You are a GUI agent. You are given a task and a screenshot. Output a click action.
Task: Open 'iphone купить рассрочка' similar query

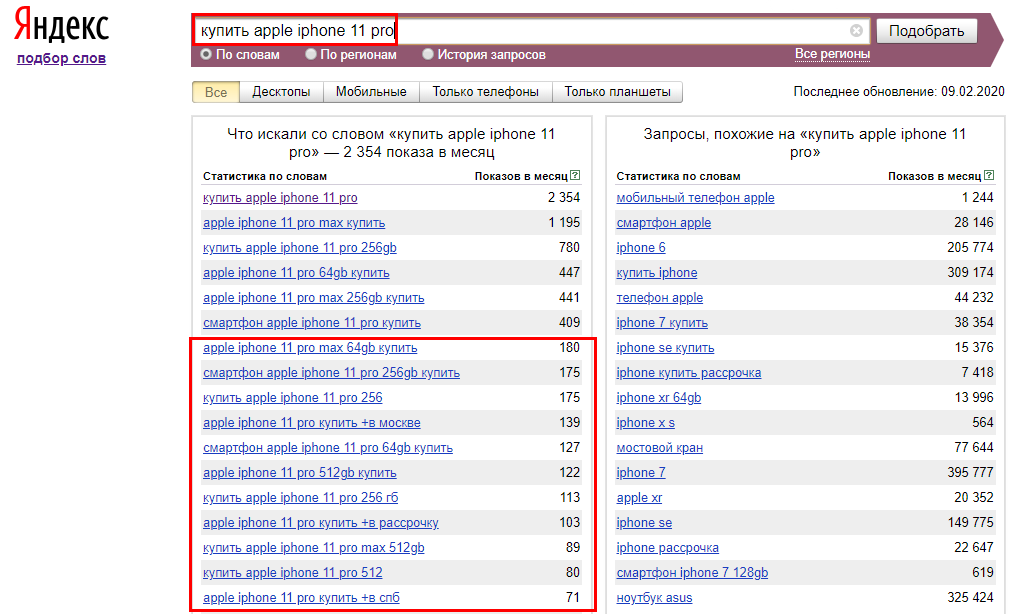tap(688, 373)
